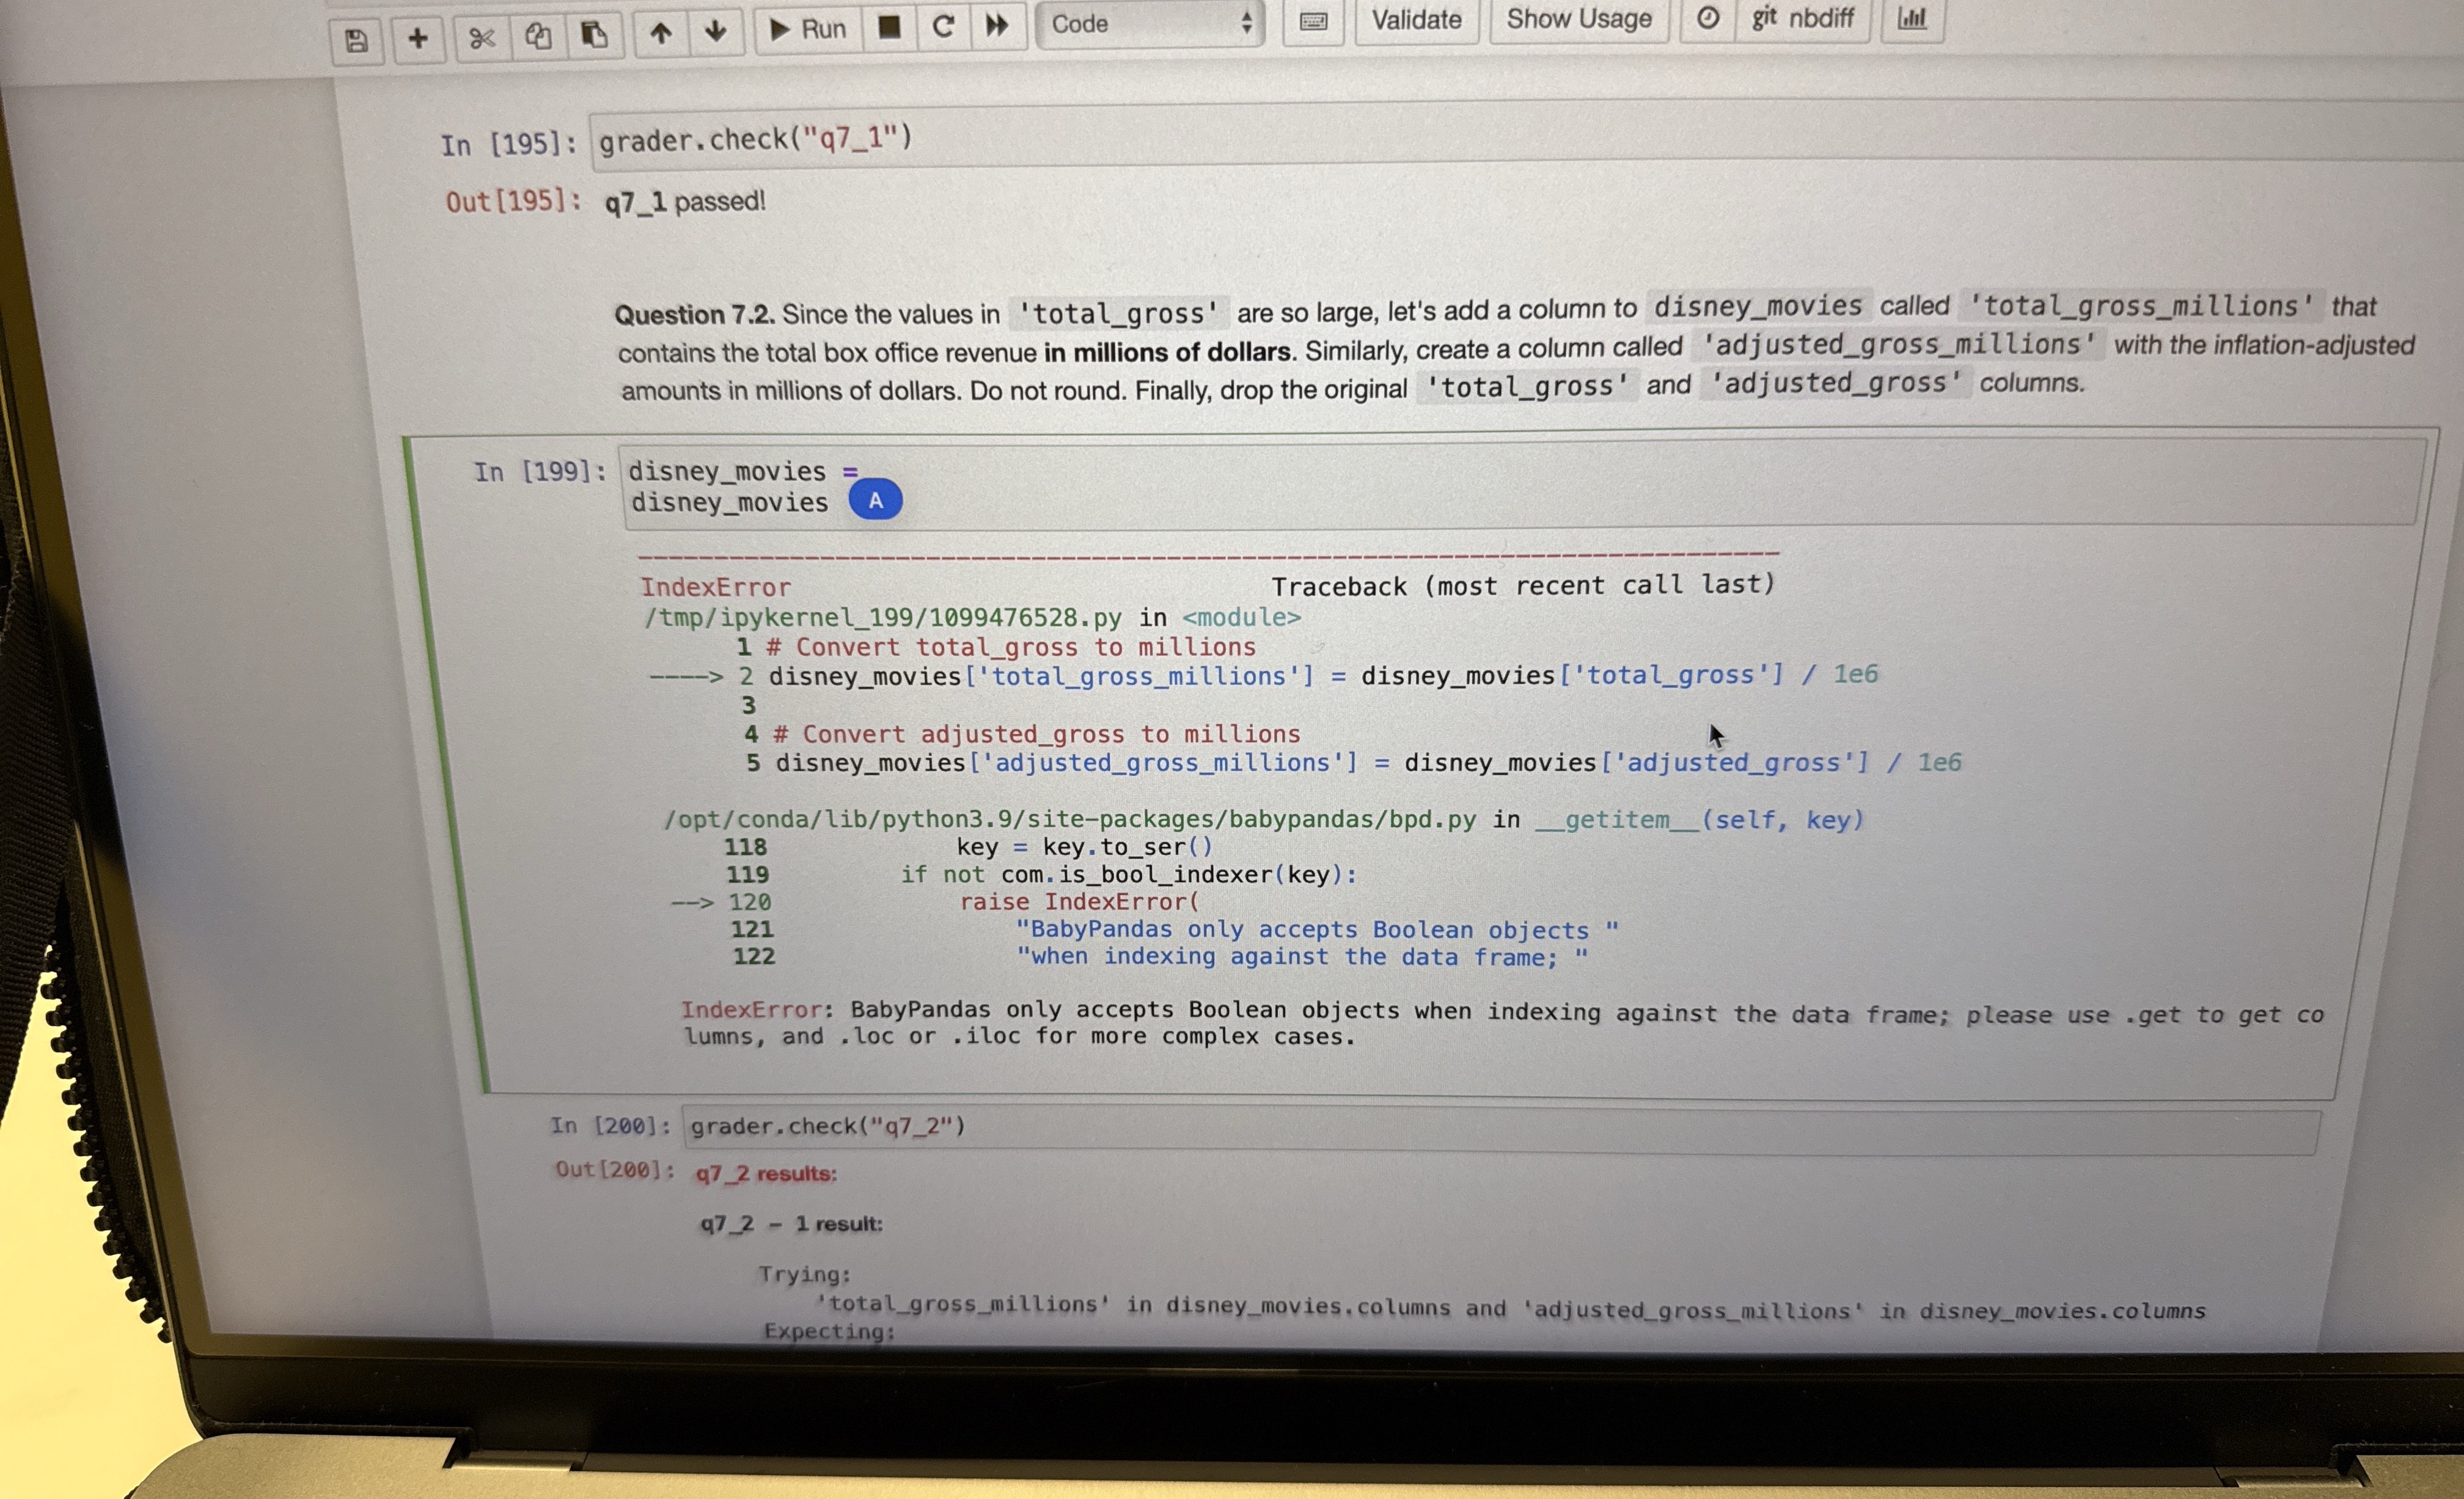The width and height of the screenshot is (2464, 1499).
Task: Paste cells below icon
Action: [594, 35]
